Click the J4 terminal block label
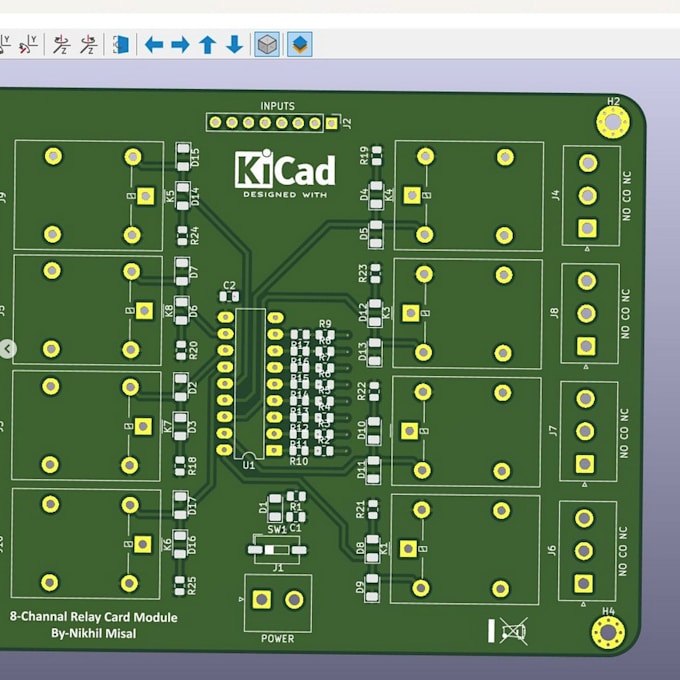 [x=556, y=196]
